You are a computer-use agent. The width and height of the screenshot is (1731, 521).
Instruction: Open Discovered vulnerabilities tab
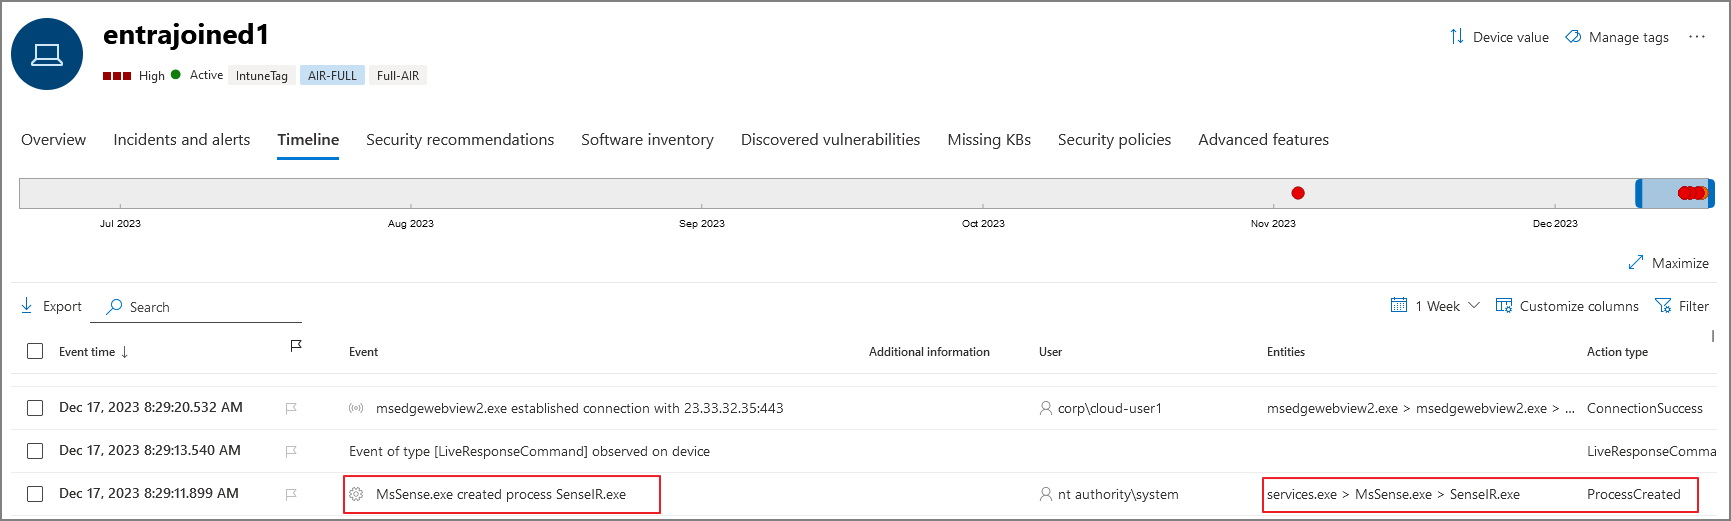(830, 140)
